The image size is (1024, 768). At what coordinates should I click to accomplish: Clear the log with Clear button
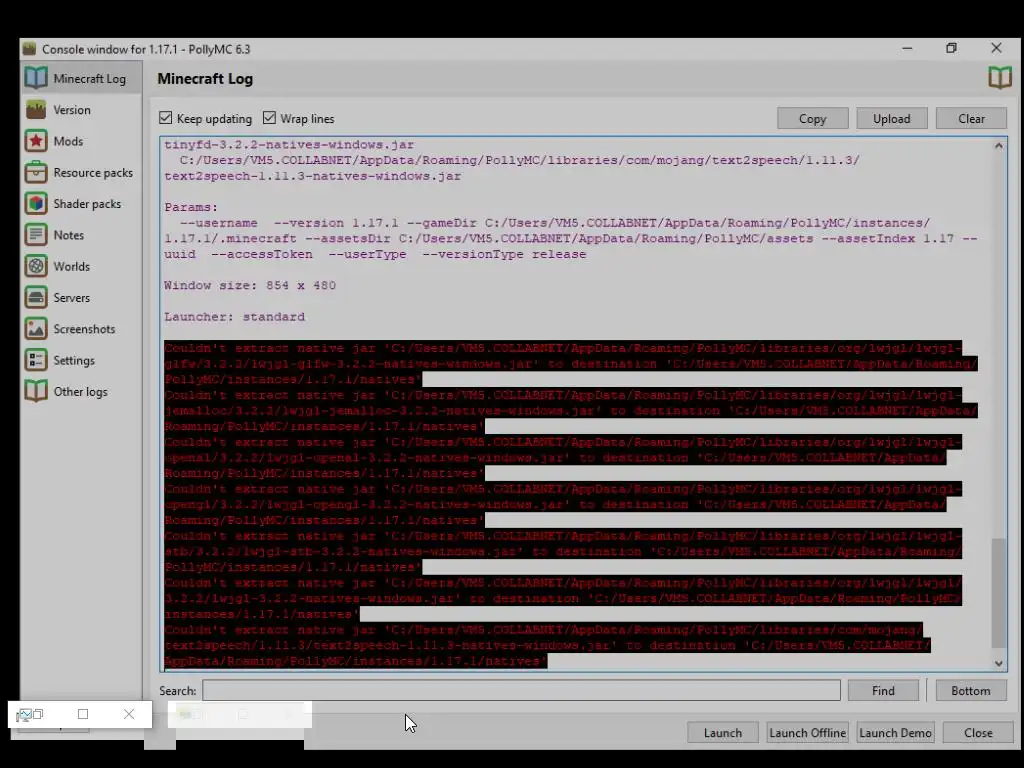971,119
